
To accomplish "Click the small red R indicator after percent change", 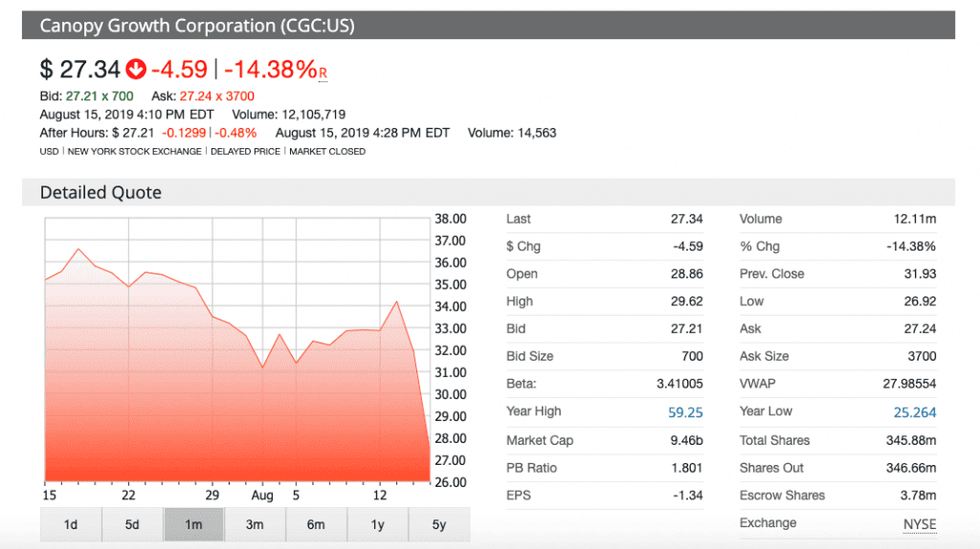I will click(x=323, y=73).
